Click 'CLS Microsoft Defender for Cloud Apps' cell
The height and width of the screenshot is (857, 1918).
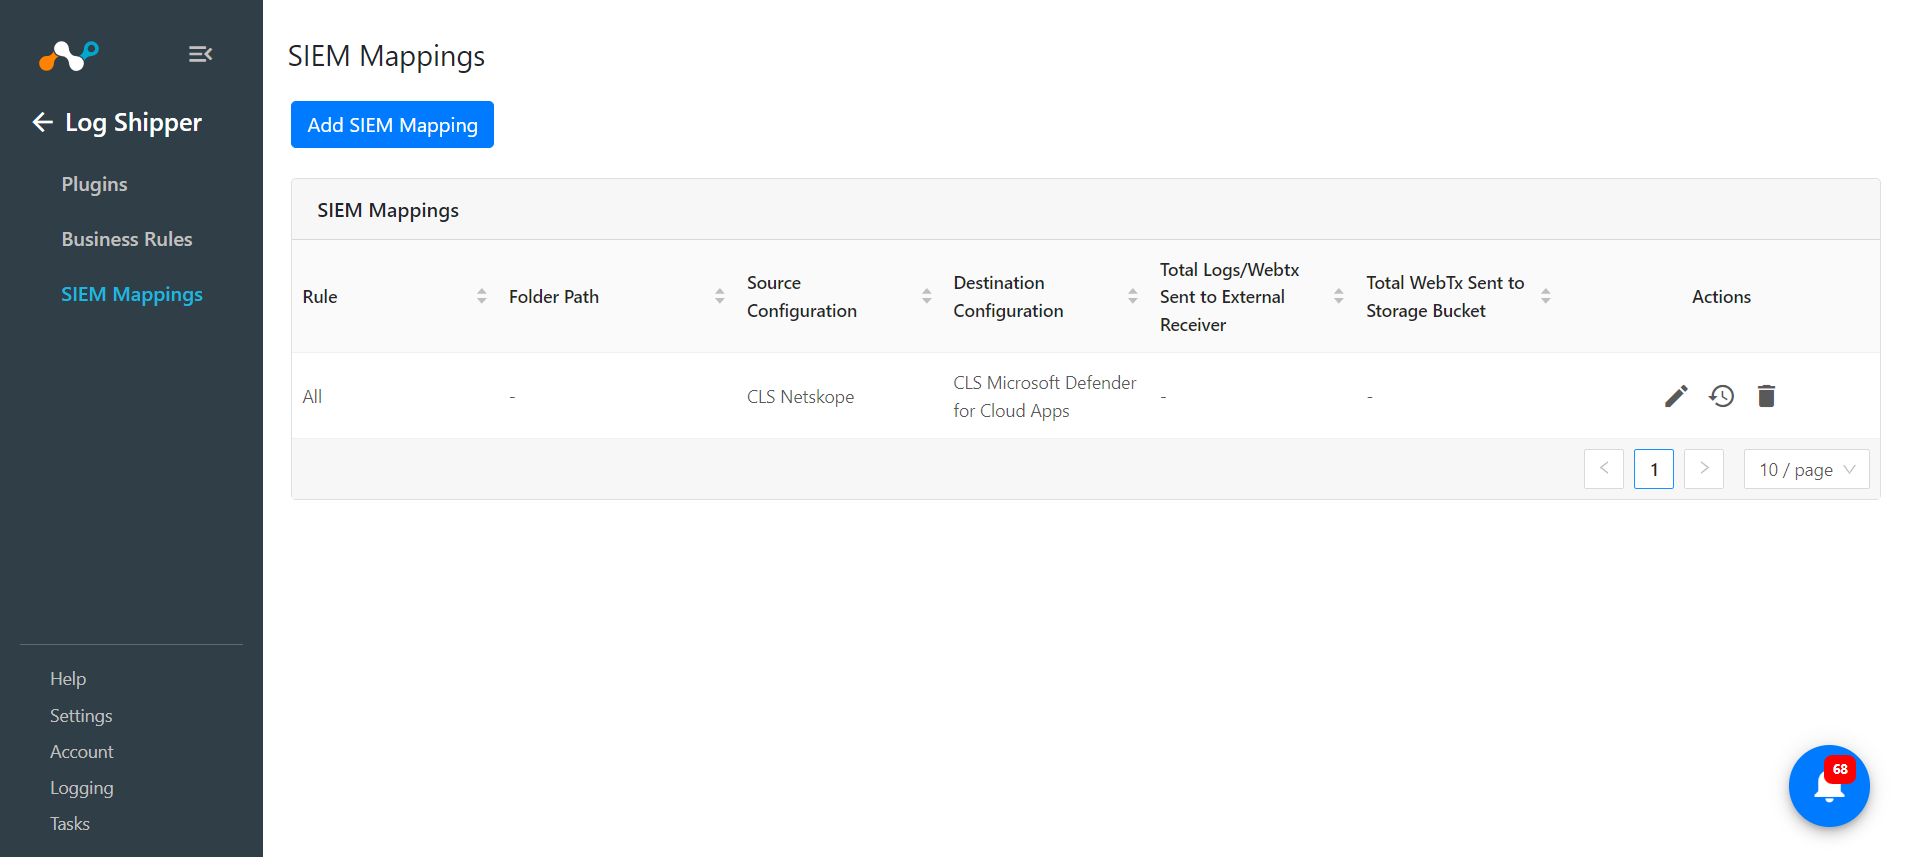[1044, 396]
